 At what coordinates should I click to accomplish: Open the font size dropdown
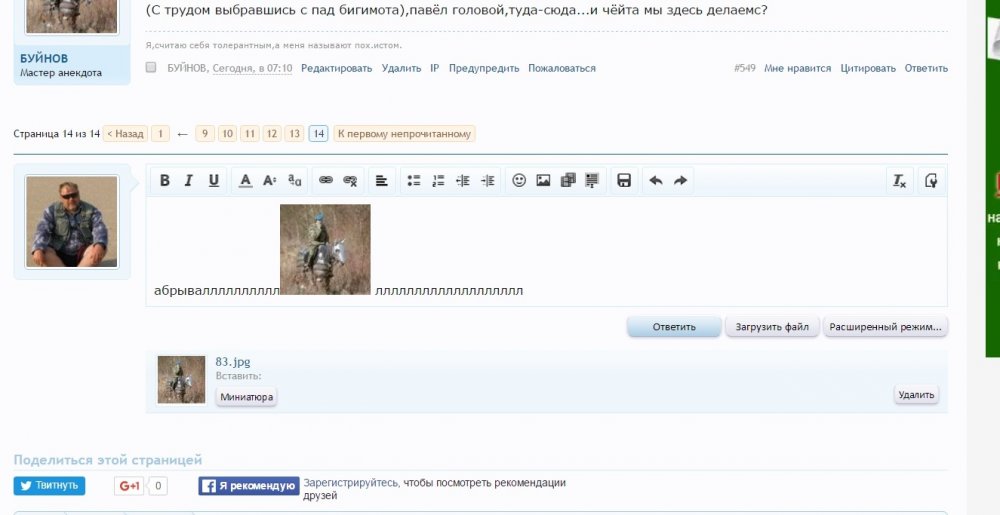tap(269, 181)
